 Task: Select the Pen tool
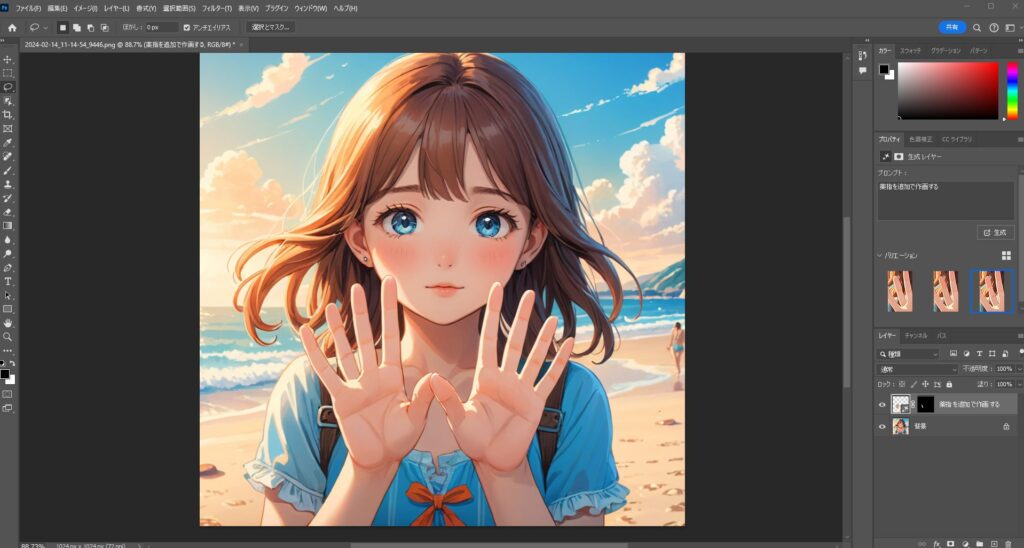coord(8,268)
